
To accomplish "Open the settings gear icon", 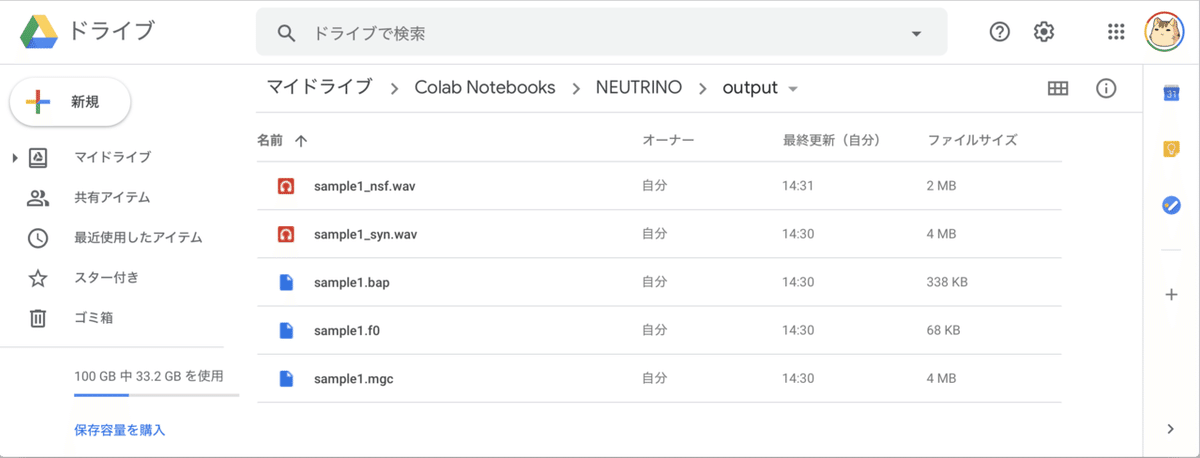I will click(x=1044, y=32).
